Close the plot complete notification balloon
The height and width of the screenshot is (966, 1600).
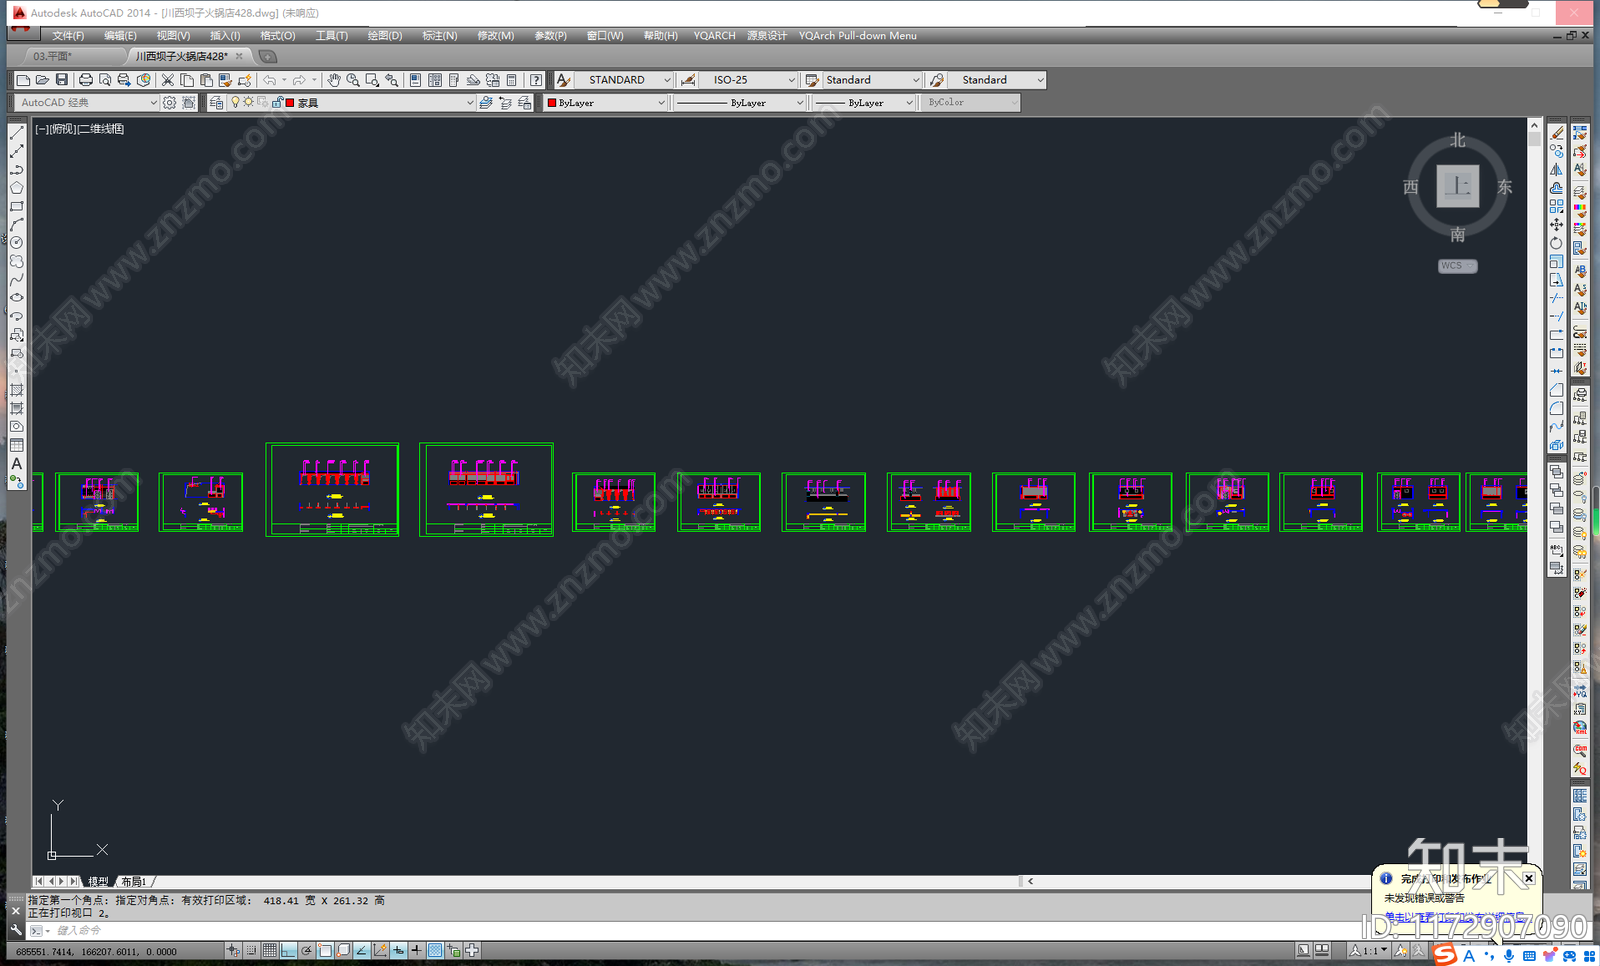tap(1529, 878)
